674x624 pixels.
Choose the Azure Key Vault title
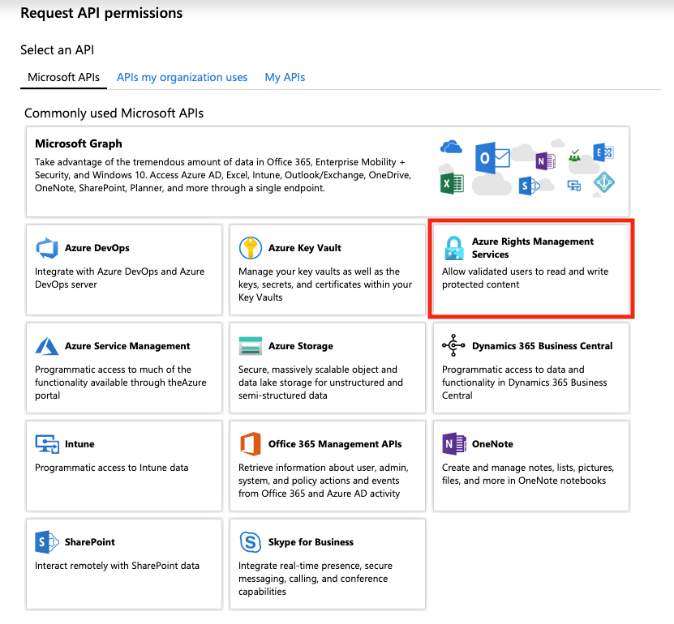click(305, 248)
